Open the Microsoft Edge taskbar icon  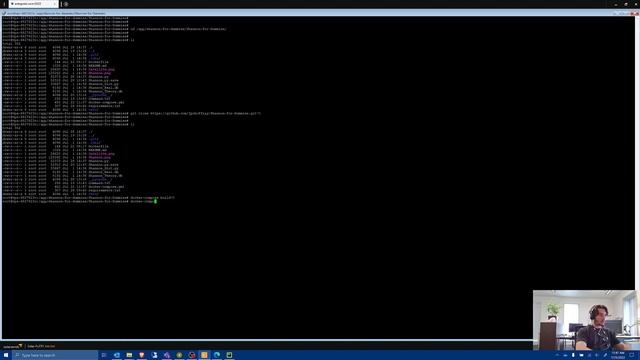(x=217, y=355)
